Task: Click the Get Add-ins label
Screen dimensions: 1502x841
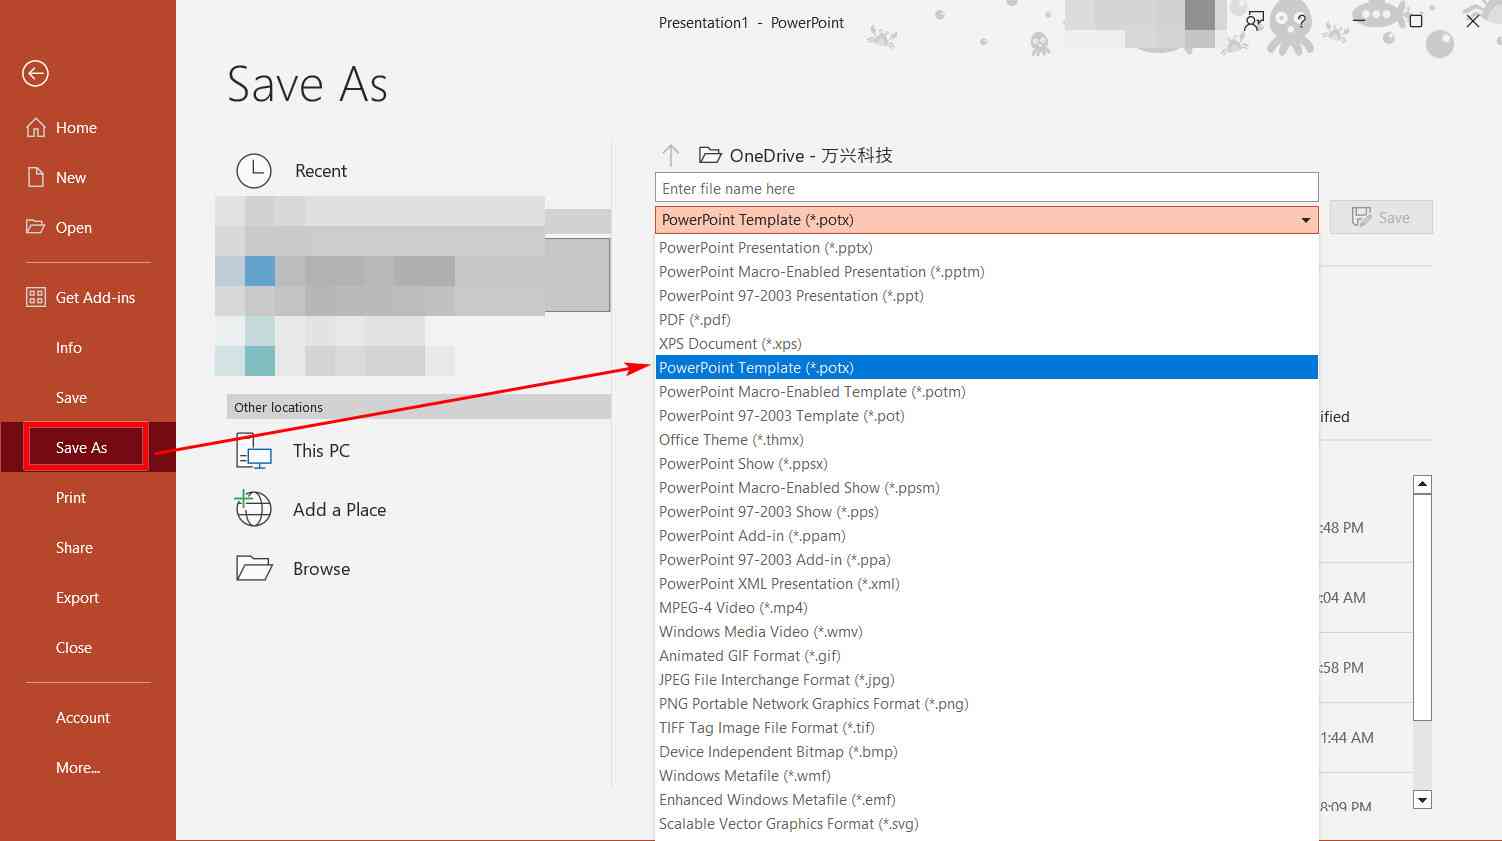Action: pos(95,297)
